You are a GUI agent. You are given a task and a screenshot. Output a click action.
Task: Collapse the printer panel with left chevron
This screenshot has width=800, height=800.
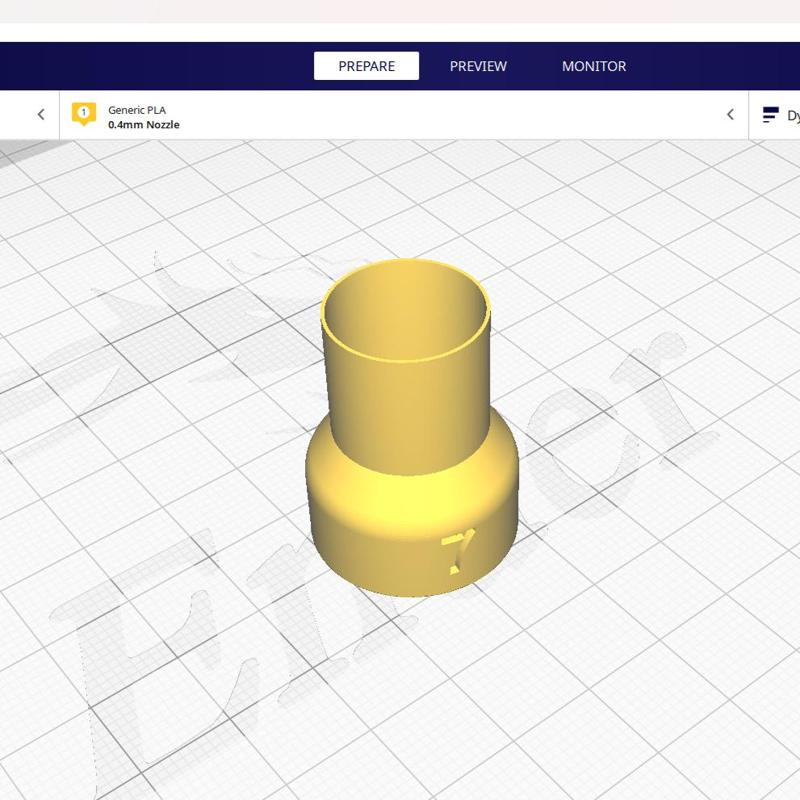pyautogui.click(x=41, y=114)
